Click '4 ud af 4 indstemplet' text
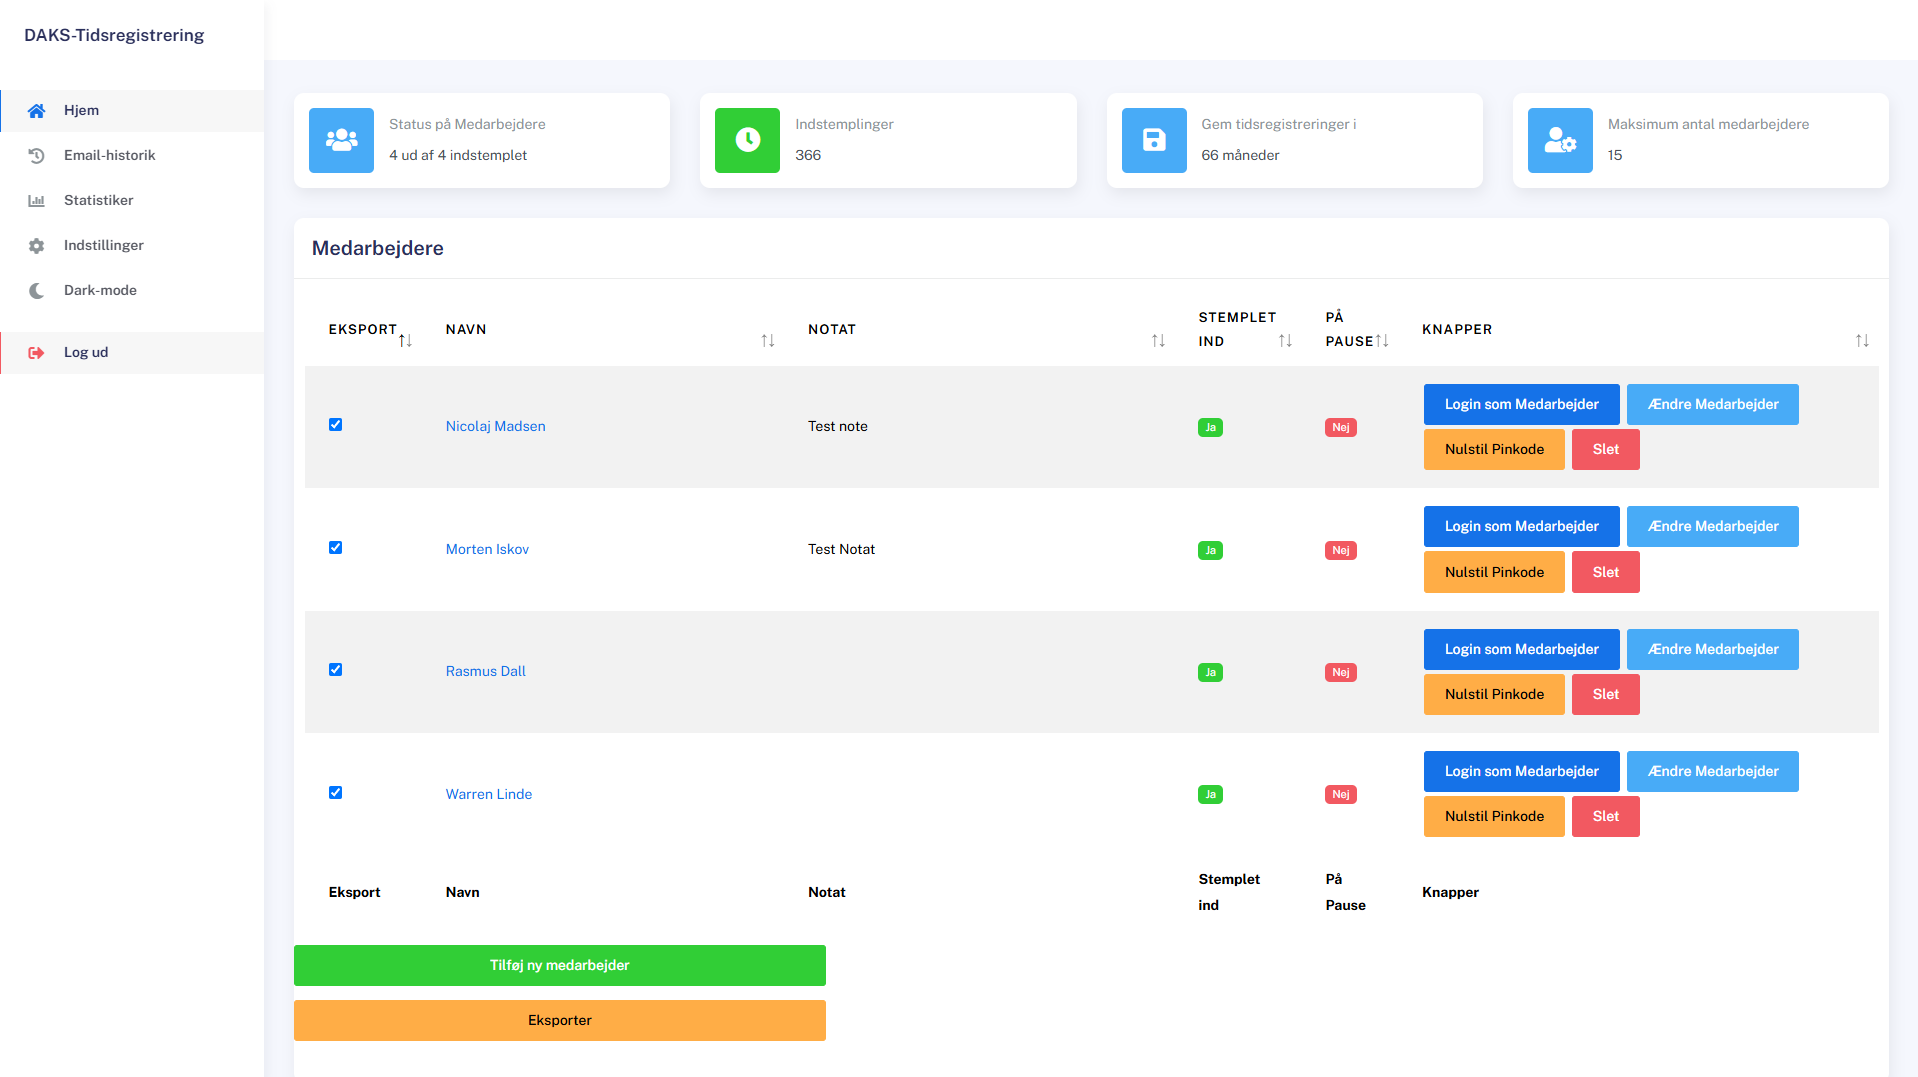This screenshot has width=1918, height=1077. click(458, 156)
